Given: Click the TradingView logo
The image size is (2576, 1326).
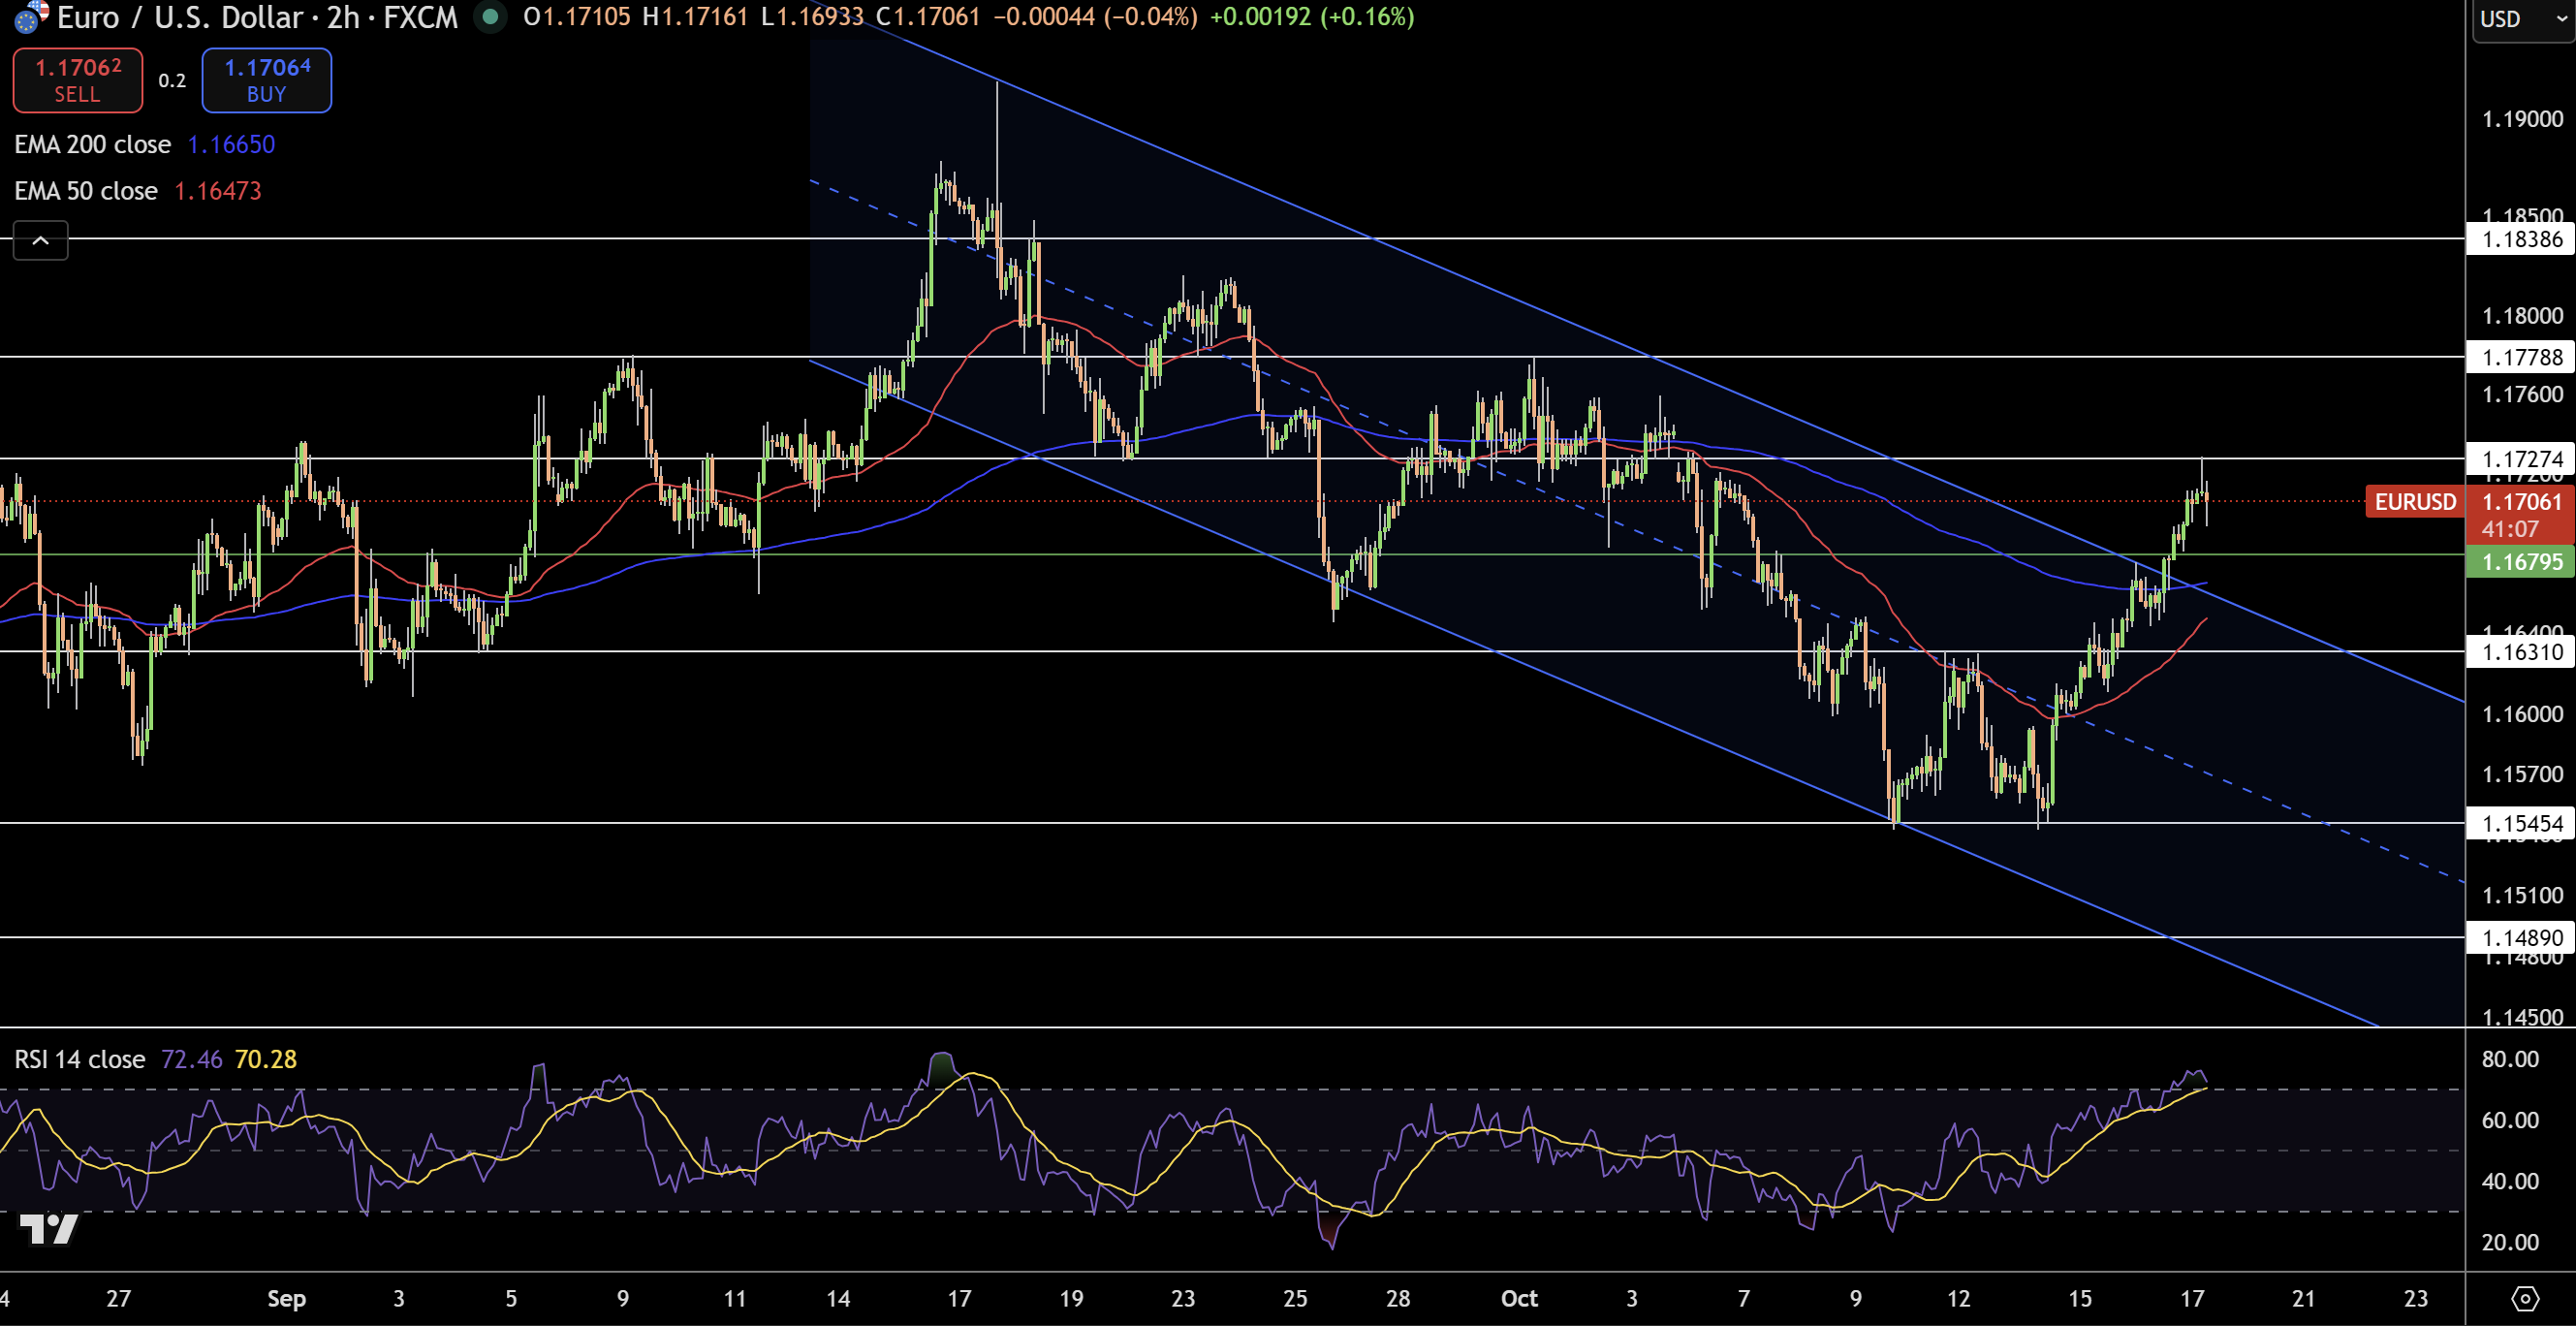Looking at the screenshot, I should [48, 1228].
